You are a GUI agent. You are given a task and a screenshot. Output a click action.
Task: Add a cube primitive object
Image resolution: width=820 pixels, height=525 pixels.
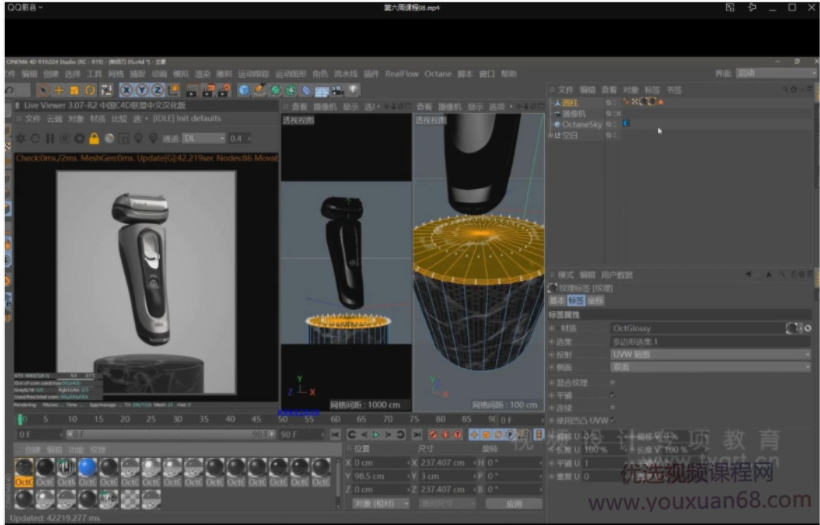(x=244, y=90)
